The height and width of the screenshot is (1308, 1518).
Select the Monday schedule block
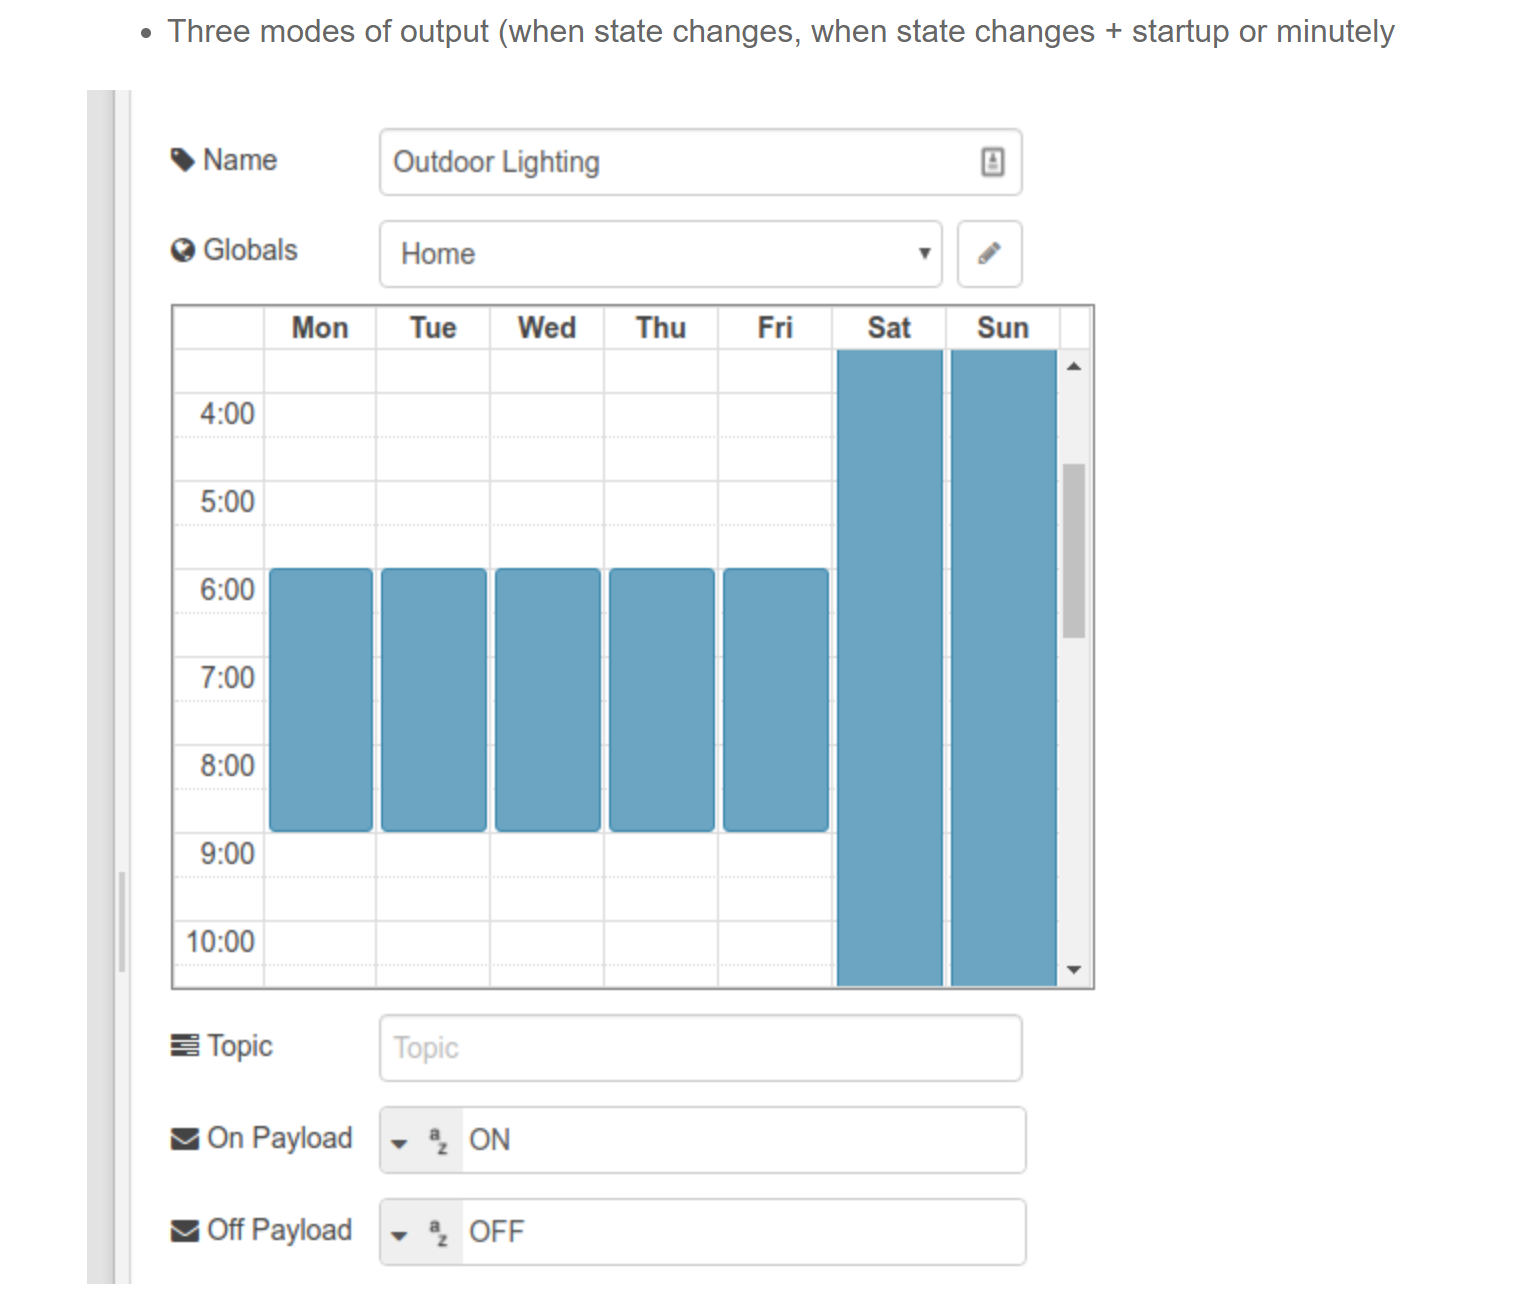pyautogui.click(x=320, y=700)
